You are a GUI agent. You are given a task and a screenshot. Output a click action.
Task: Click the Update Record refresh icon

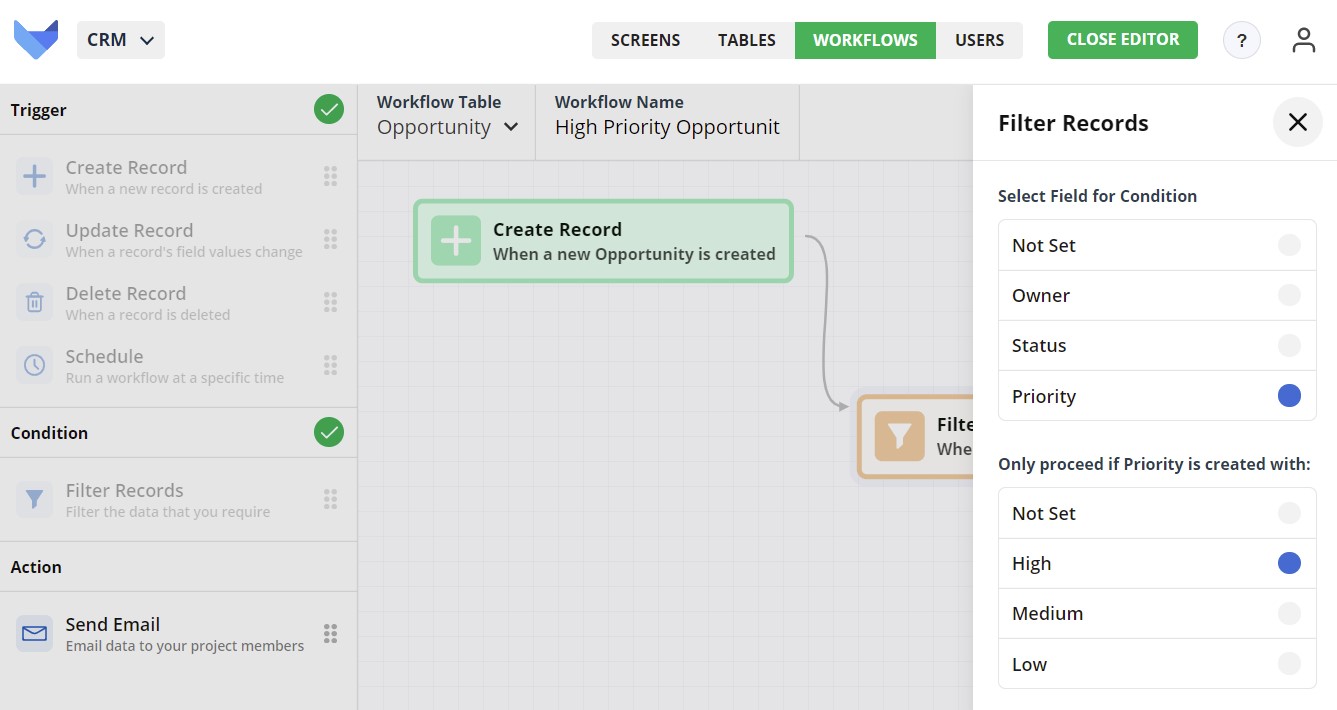pyautogui.click(x=35, y=239)
